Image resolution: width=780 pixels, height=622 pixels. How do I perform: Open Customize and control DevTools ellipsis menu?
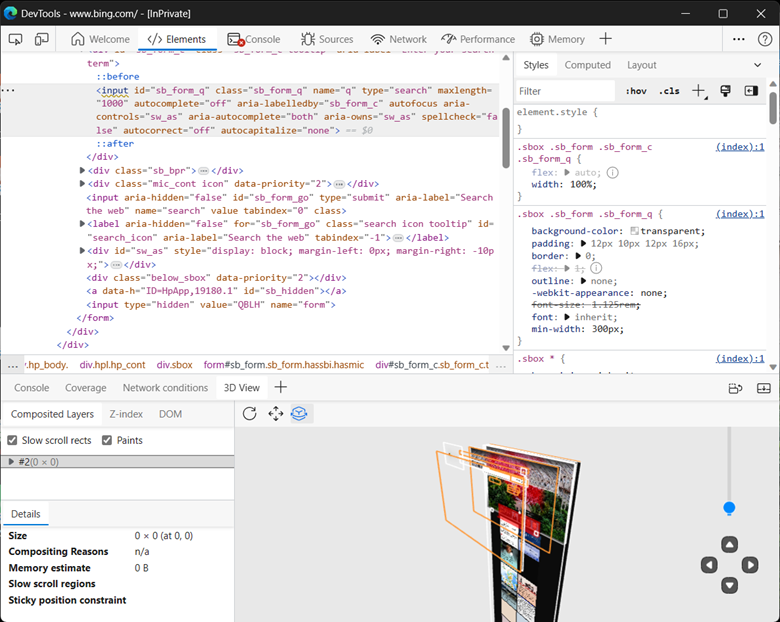pos(739,39)
